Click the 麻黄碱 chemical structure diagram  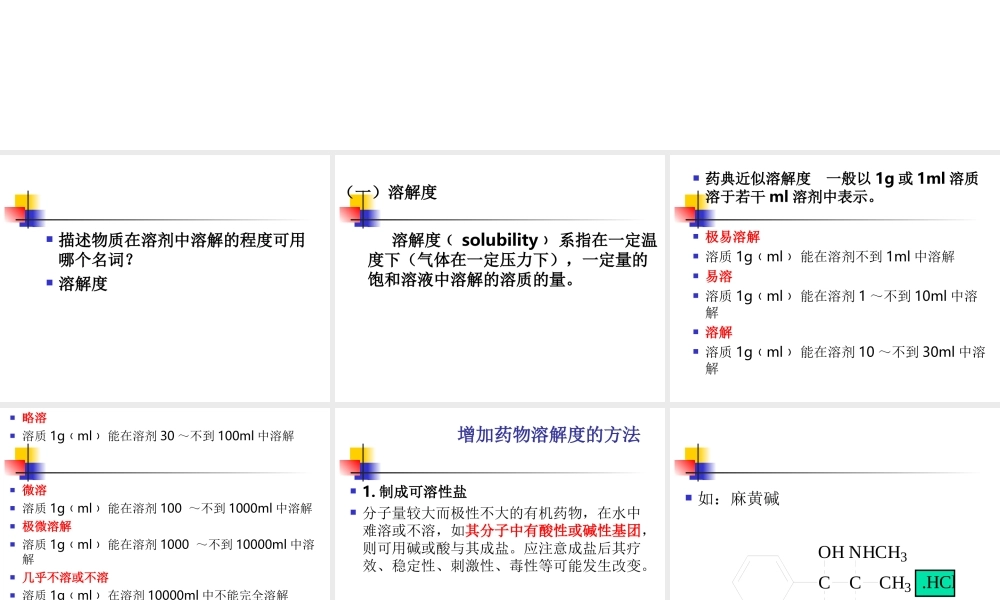tap(862, 570)
